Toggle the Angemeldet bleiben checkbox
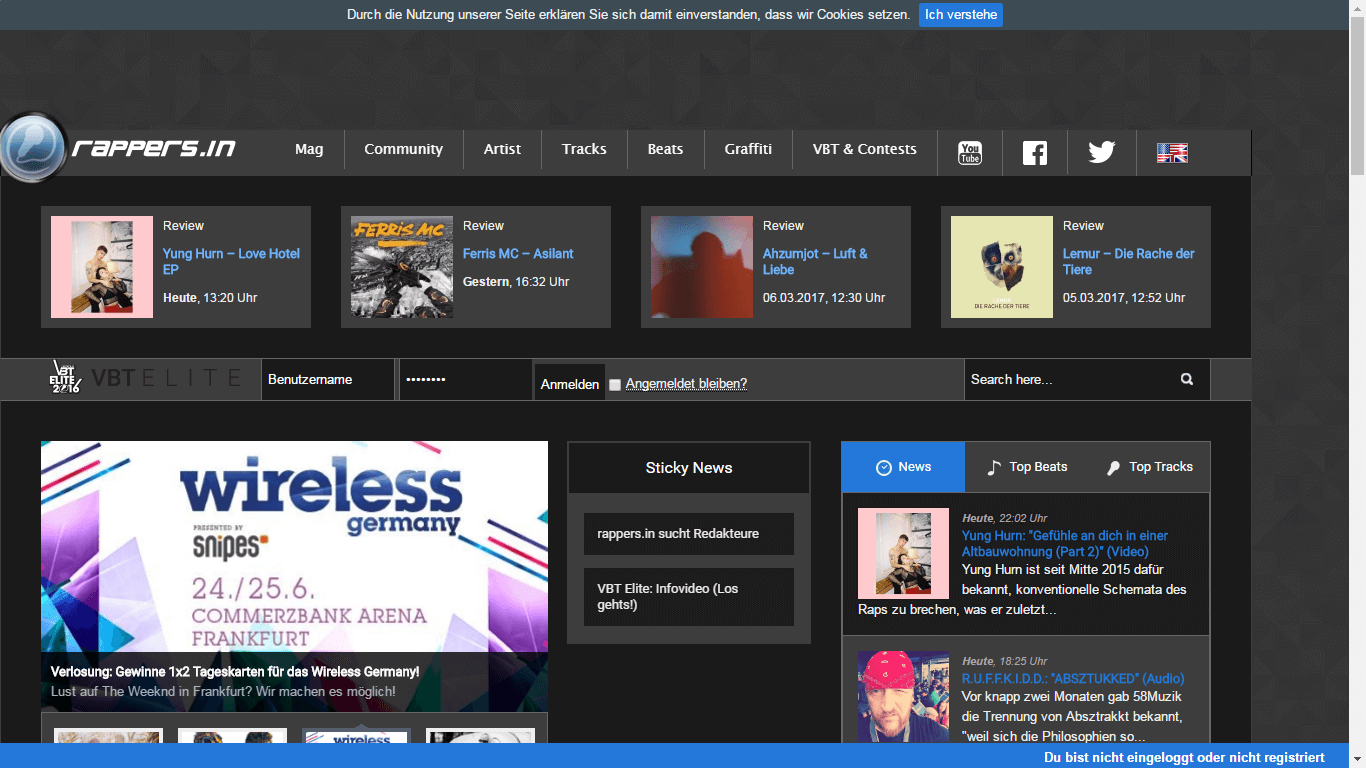 click(x=615, y=384)
